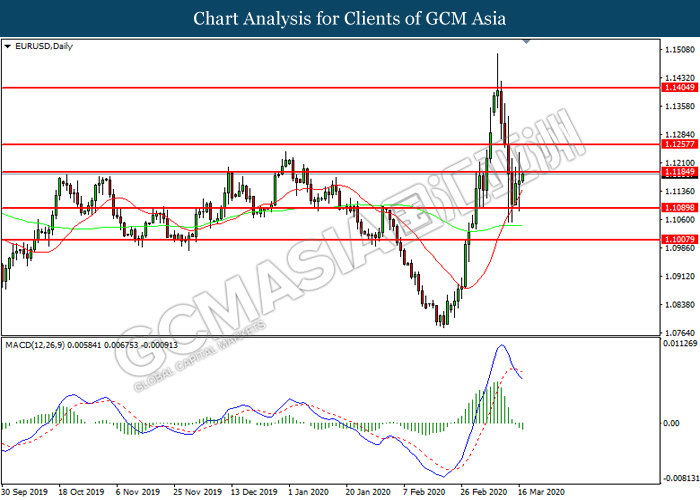Image resolution: width=700 pixels, height=500 pixels.
Task: Click the 1.13580 price axis value
Action: [680, 106]
